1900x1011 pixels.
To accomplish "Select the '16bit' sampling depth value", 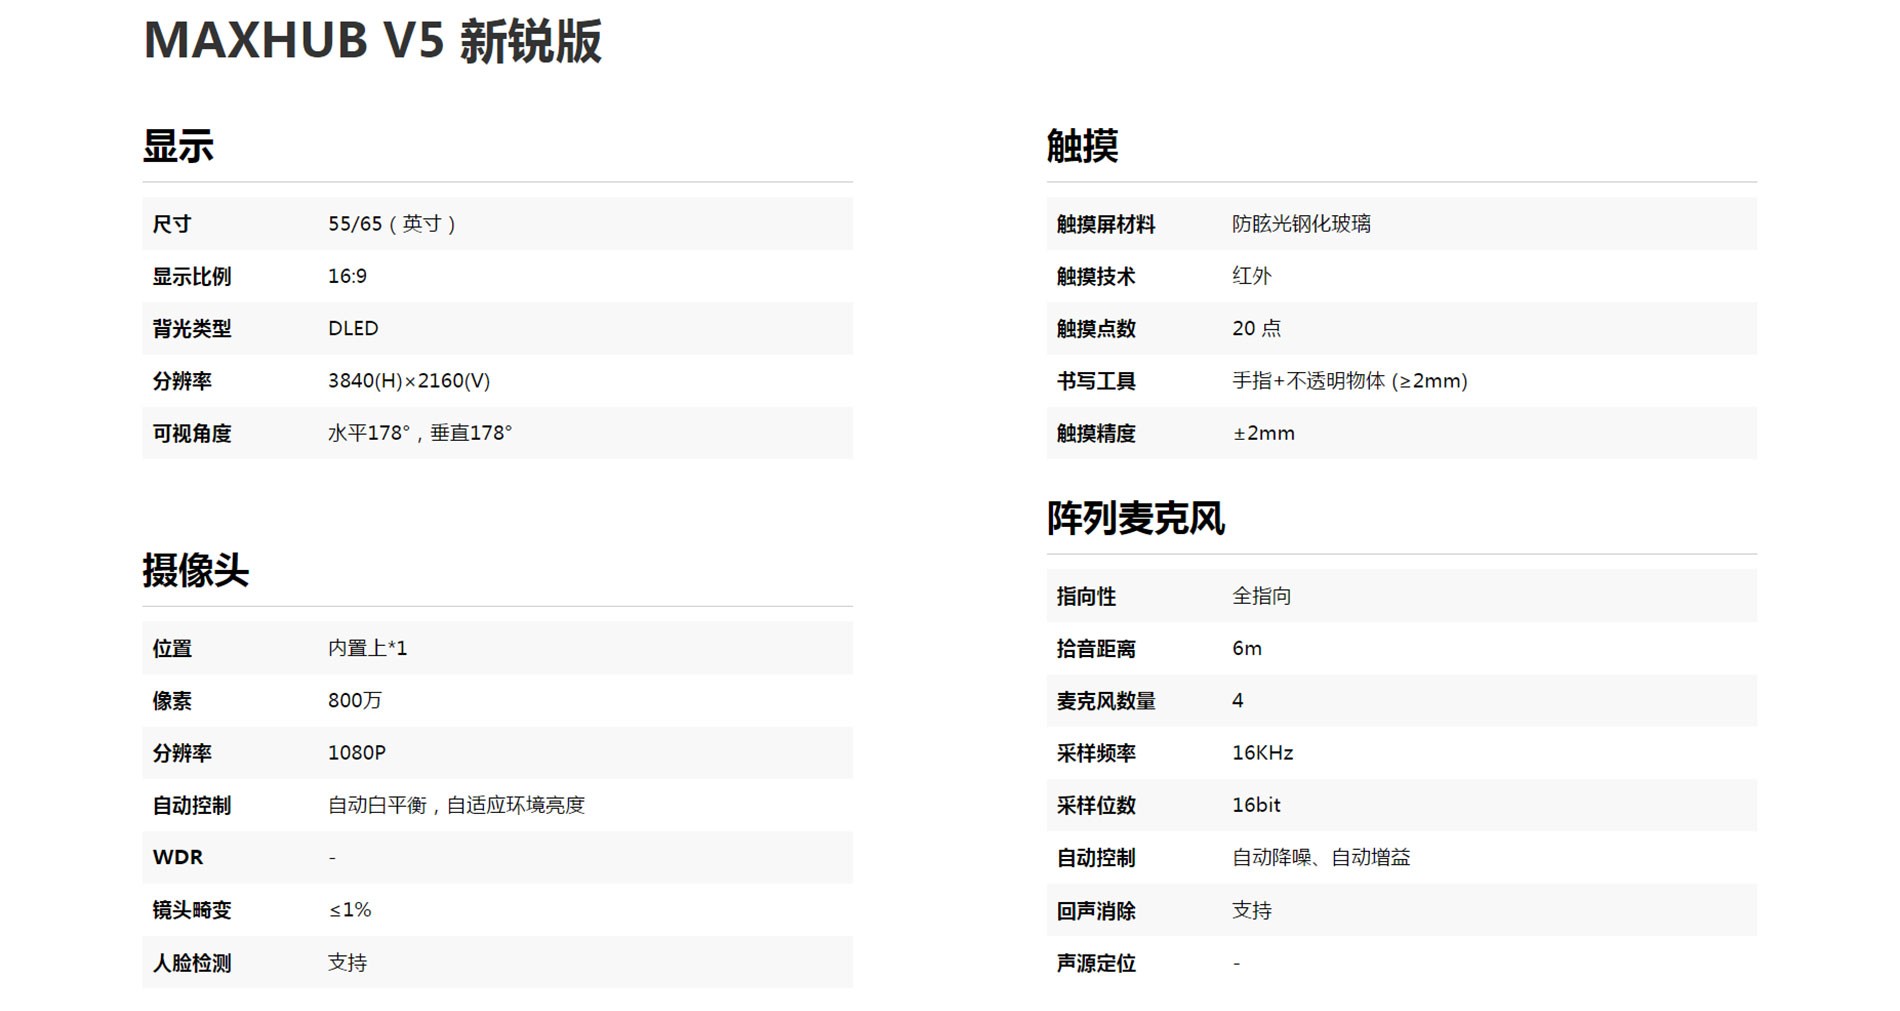I will 1256,805.
